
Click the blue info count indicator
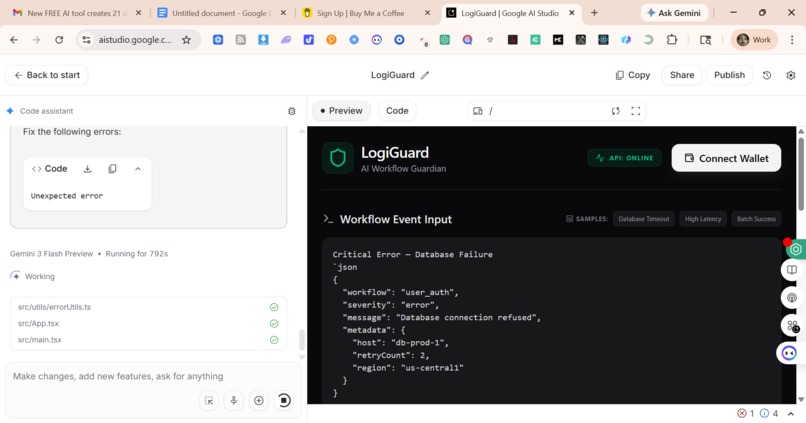coord(769,413)
